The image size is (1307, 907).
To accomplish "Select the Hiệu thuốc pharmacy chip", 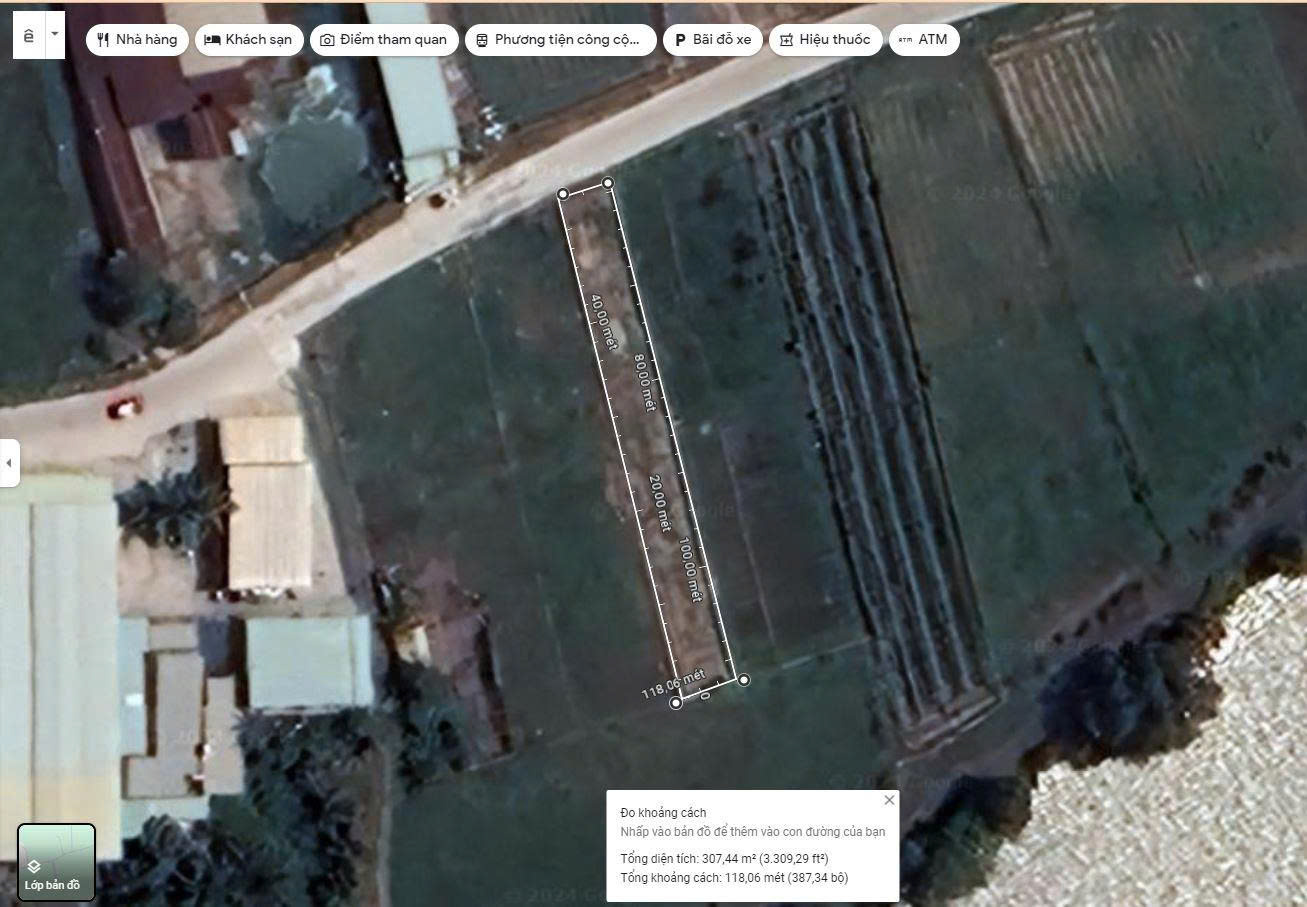I will 825,40.
